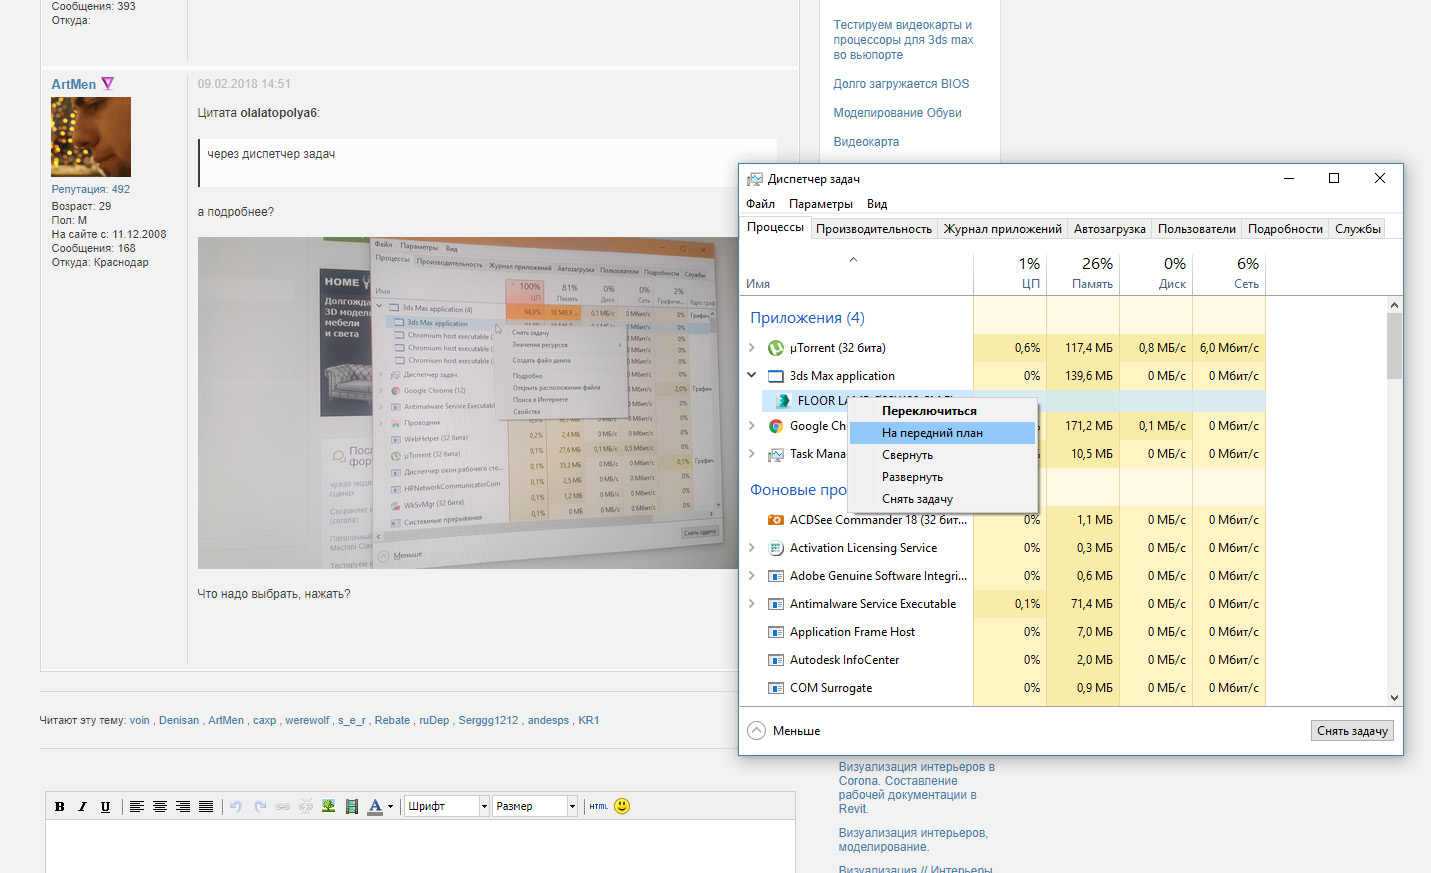
Task: Click the font color letter A icon
Action: tap(375, 806)
